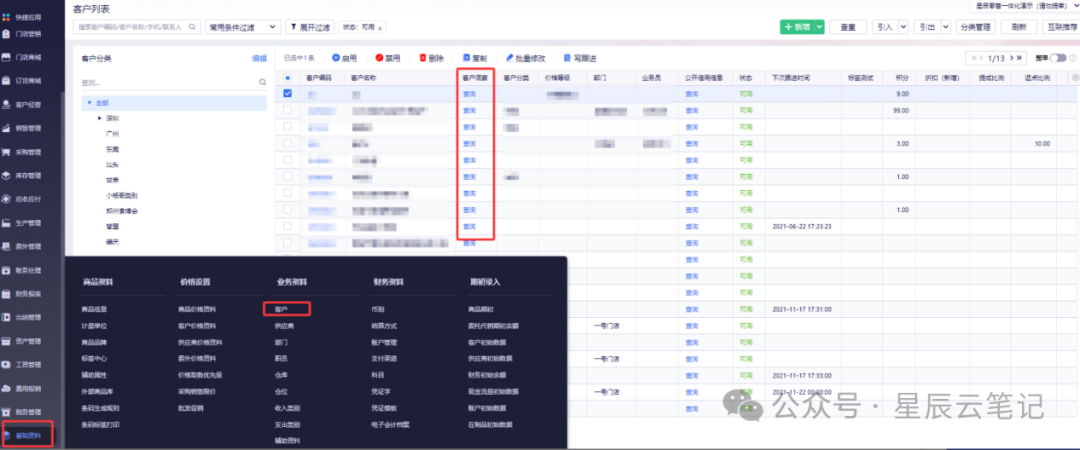The image size is (1080, 450).
Task: Open the 引入 dropdown arrow
Action: click(903, 27)
